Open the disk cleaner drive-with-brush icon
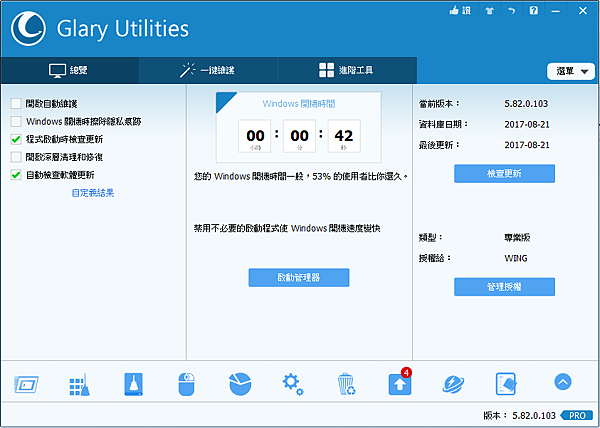The width and height of the screenshot is (600, 428). point(133,384)
